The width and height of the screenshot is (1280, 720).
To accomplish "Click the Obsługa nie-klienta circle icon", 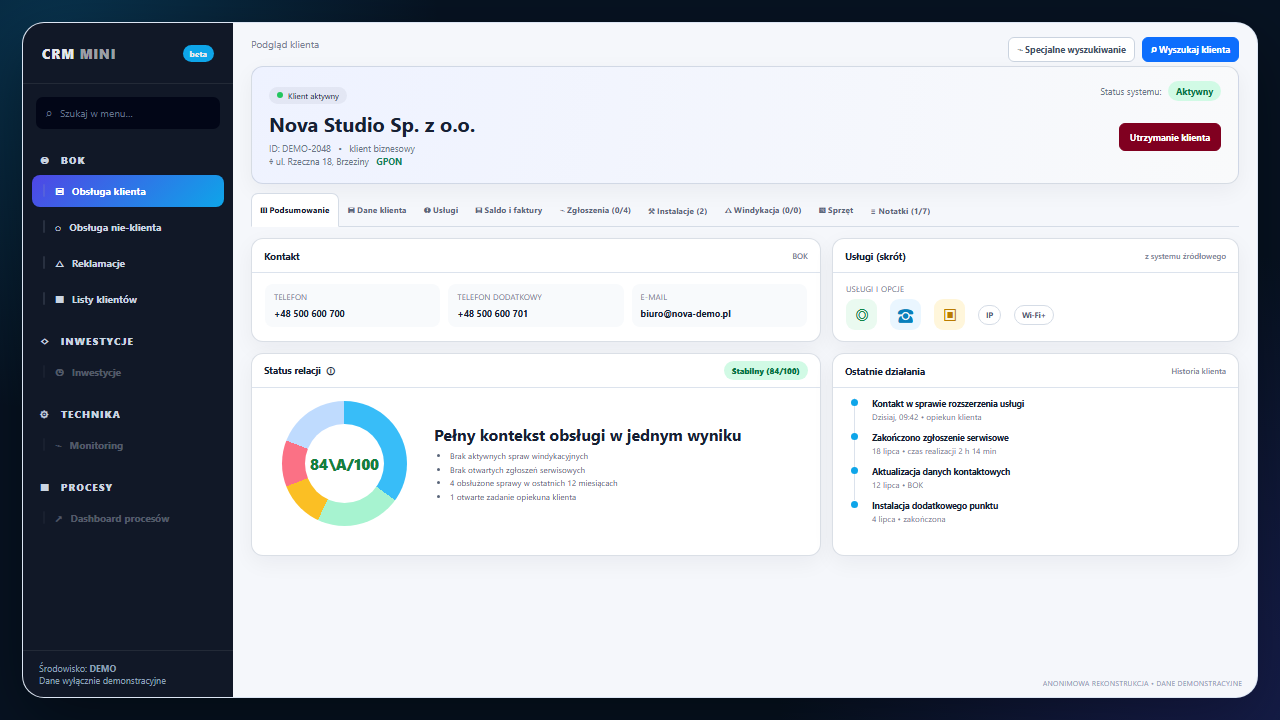I will pos(58,228).
